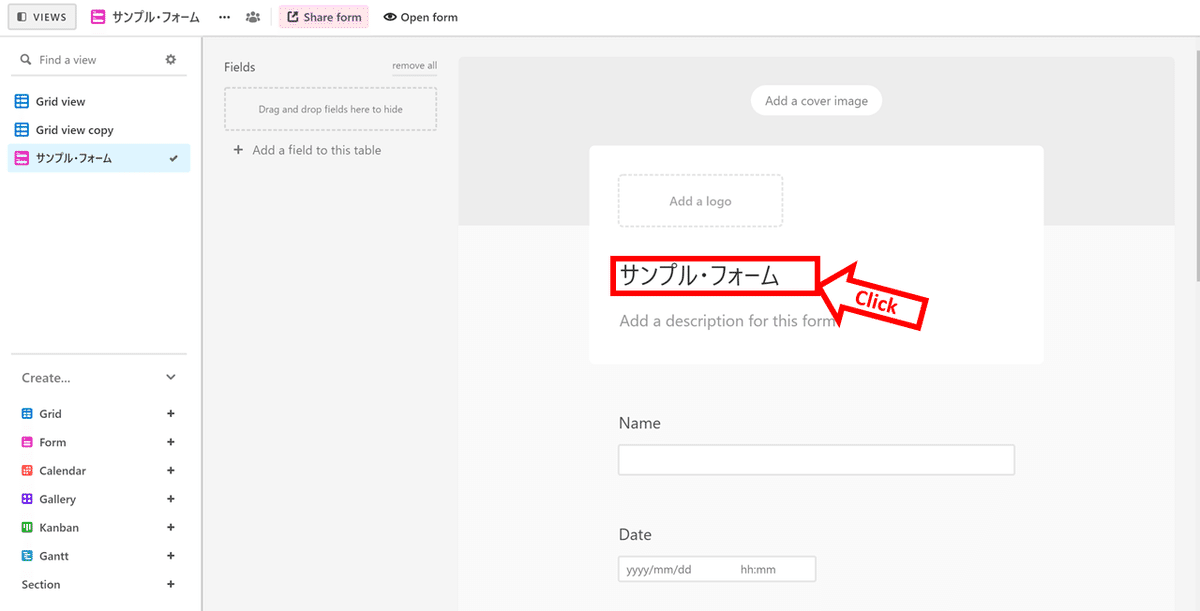The image size is (1200, 611).
Task: Click the Open form button
Action: 421,17
